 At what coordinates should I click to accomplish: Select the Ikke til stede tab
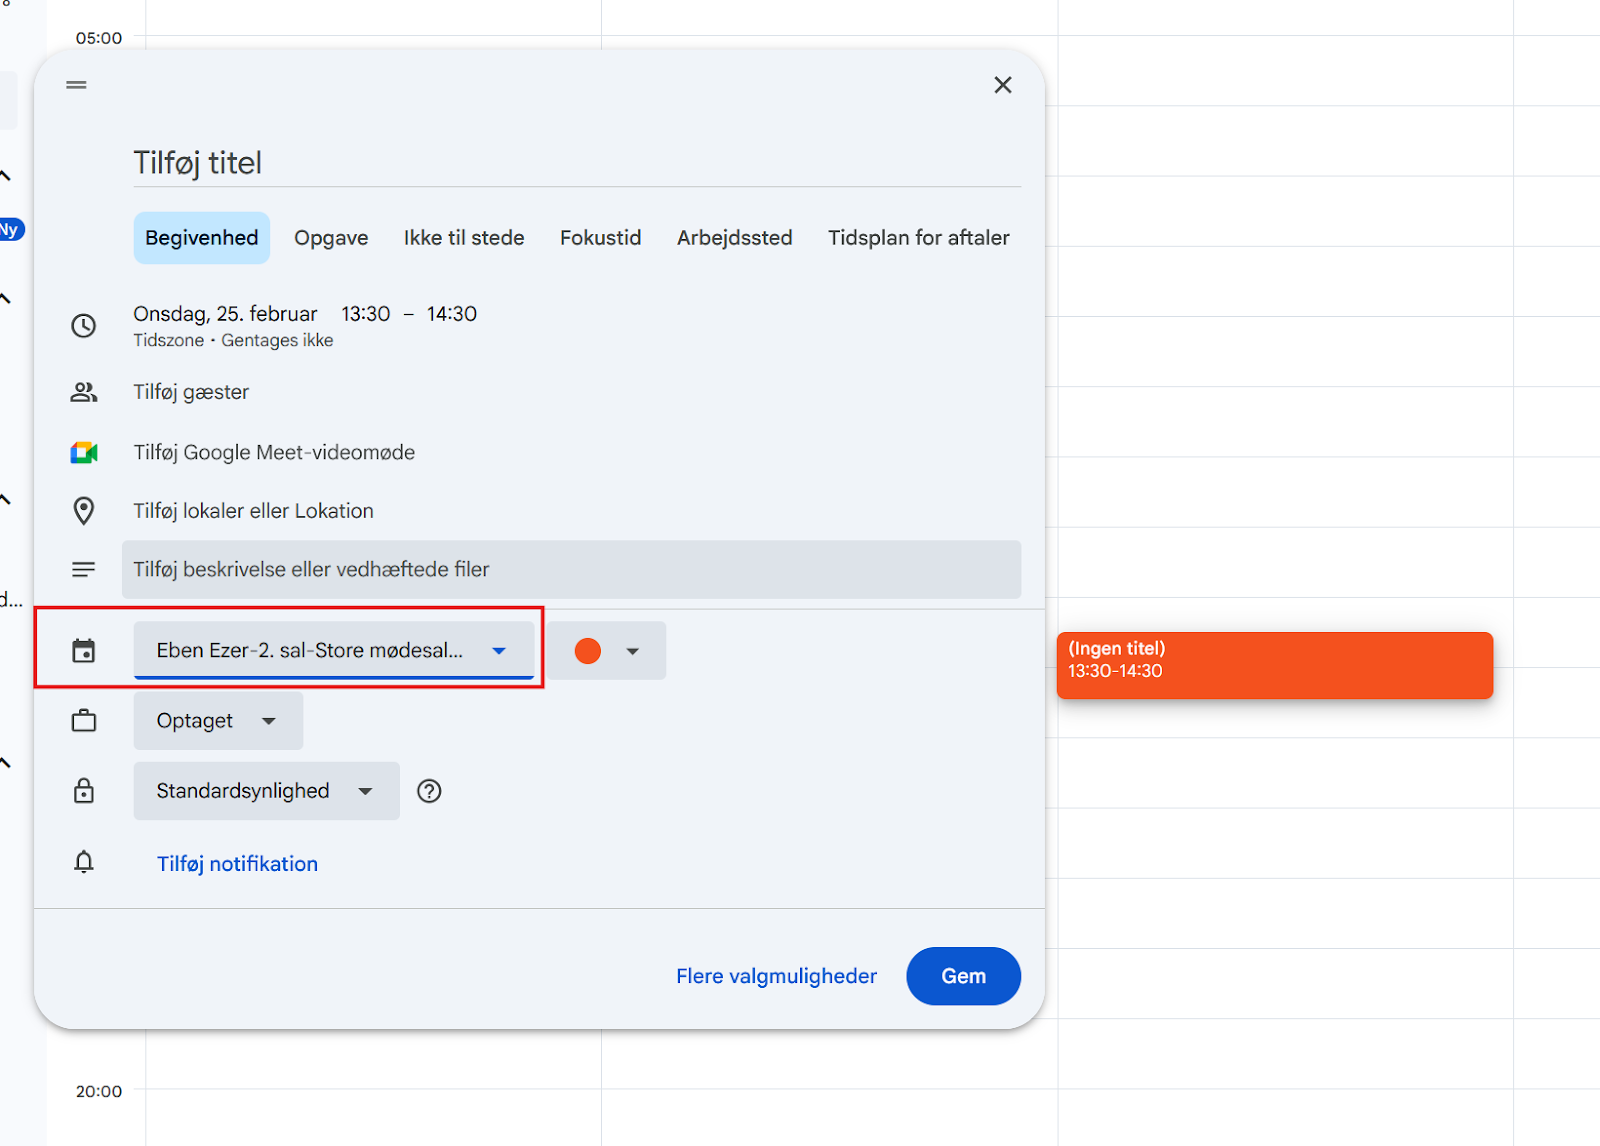pos(464,238)
